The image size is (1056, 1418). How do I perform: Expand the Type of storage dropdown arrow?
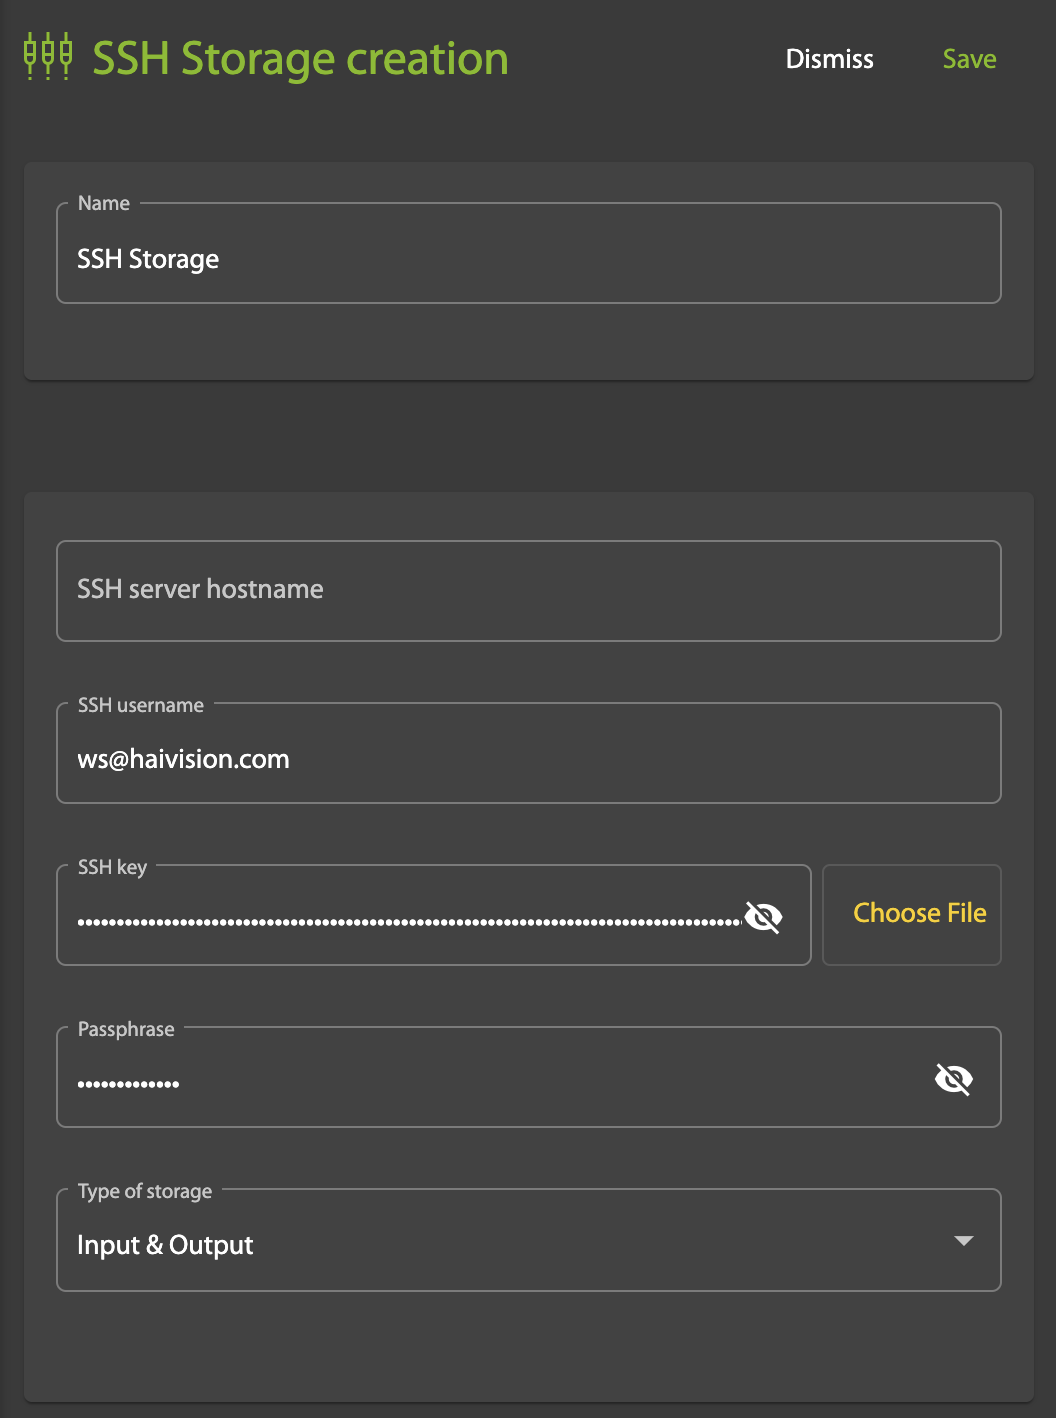[x=963, y=1241]
